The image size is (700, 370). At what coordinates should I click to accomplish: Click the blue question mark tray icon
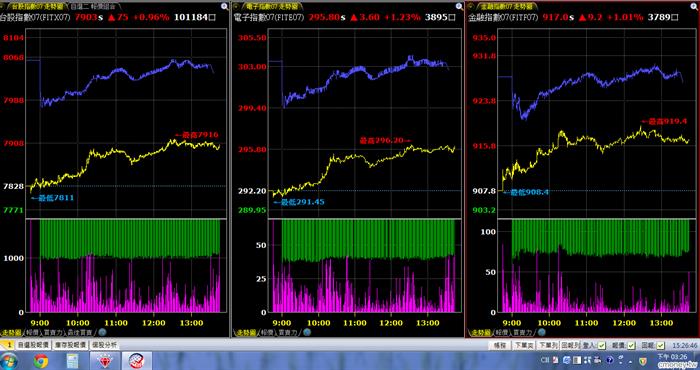(x=610, y=360)
